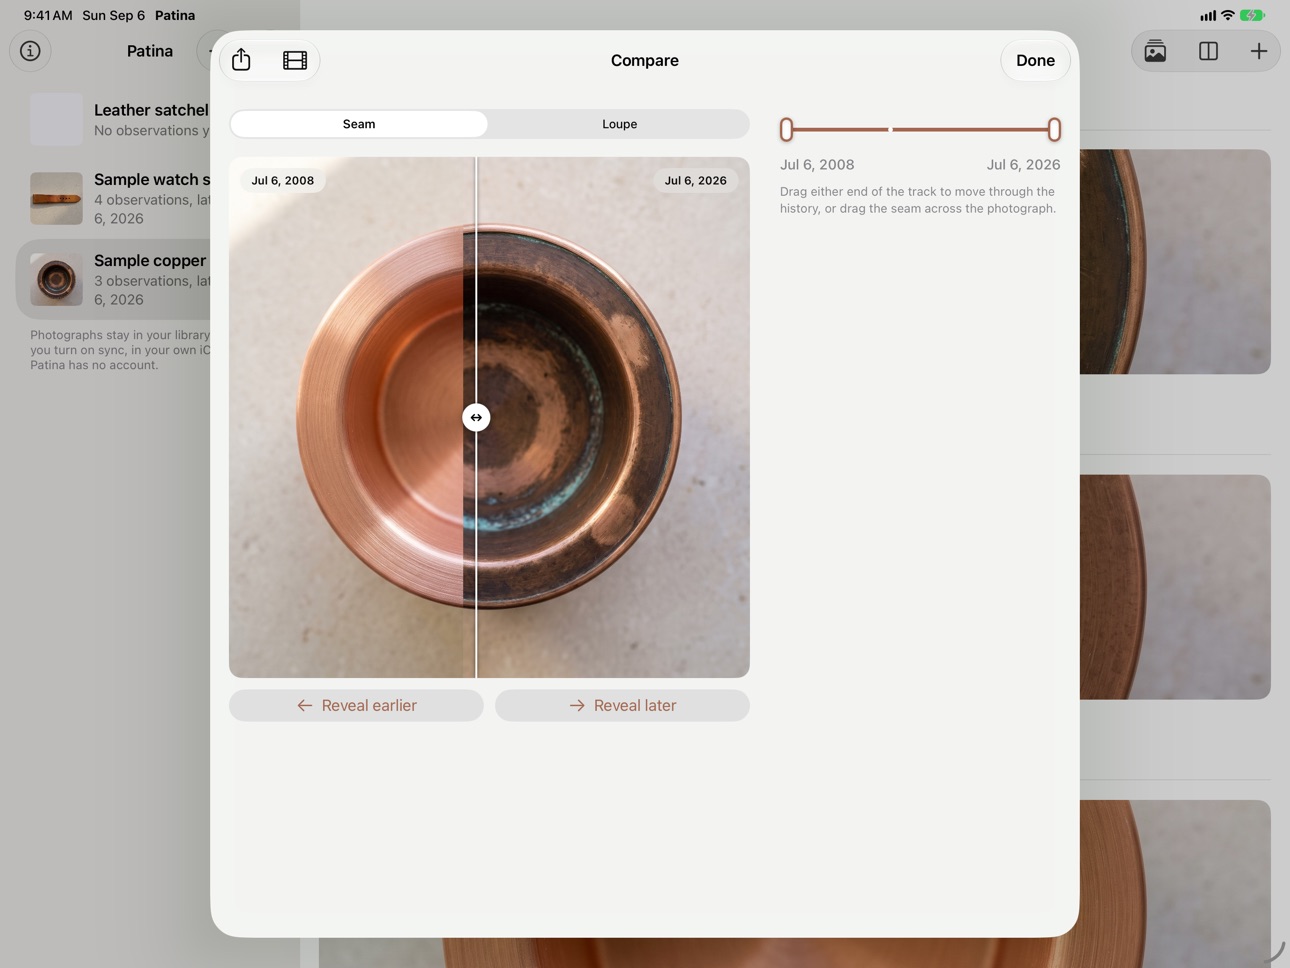1290x968 pixels.
Task: Open the filmstrip time-lapse icon
Action: [x=295, y=60]
